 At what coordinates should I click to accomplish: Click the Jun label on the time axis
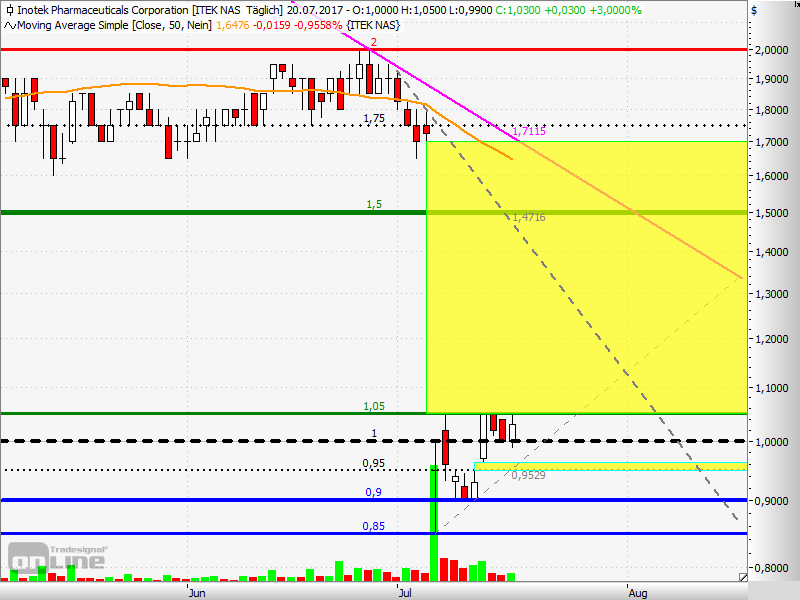pyautogui.click(x=196, y=592)
